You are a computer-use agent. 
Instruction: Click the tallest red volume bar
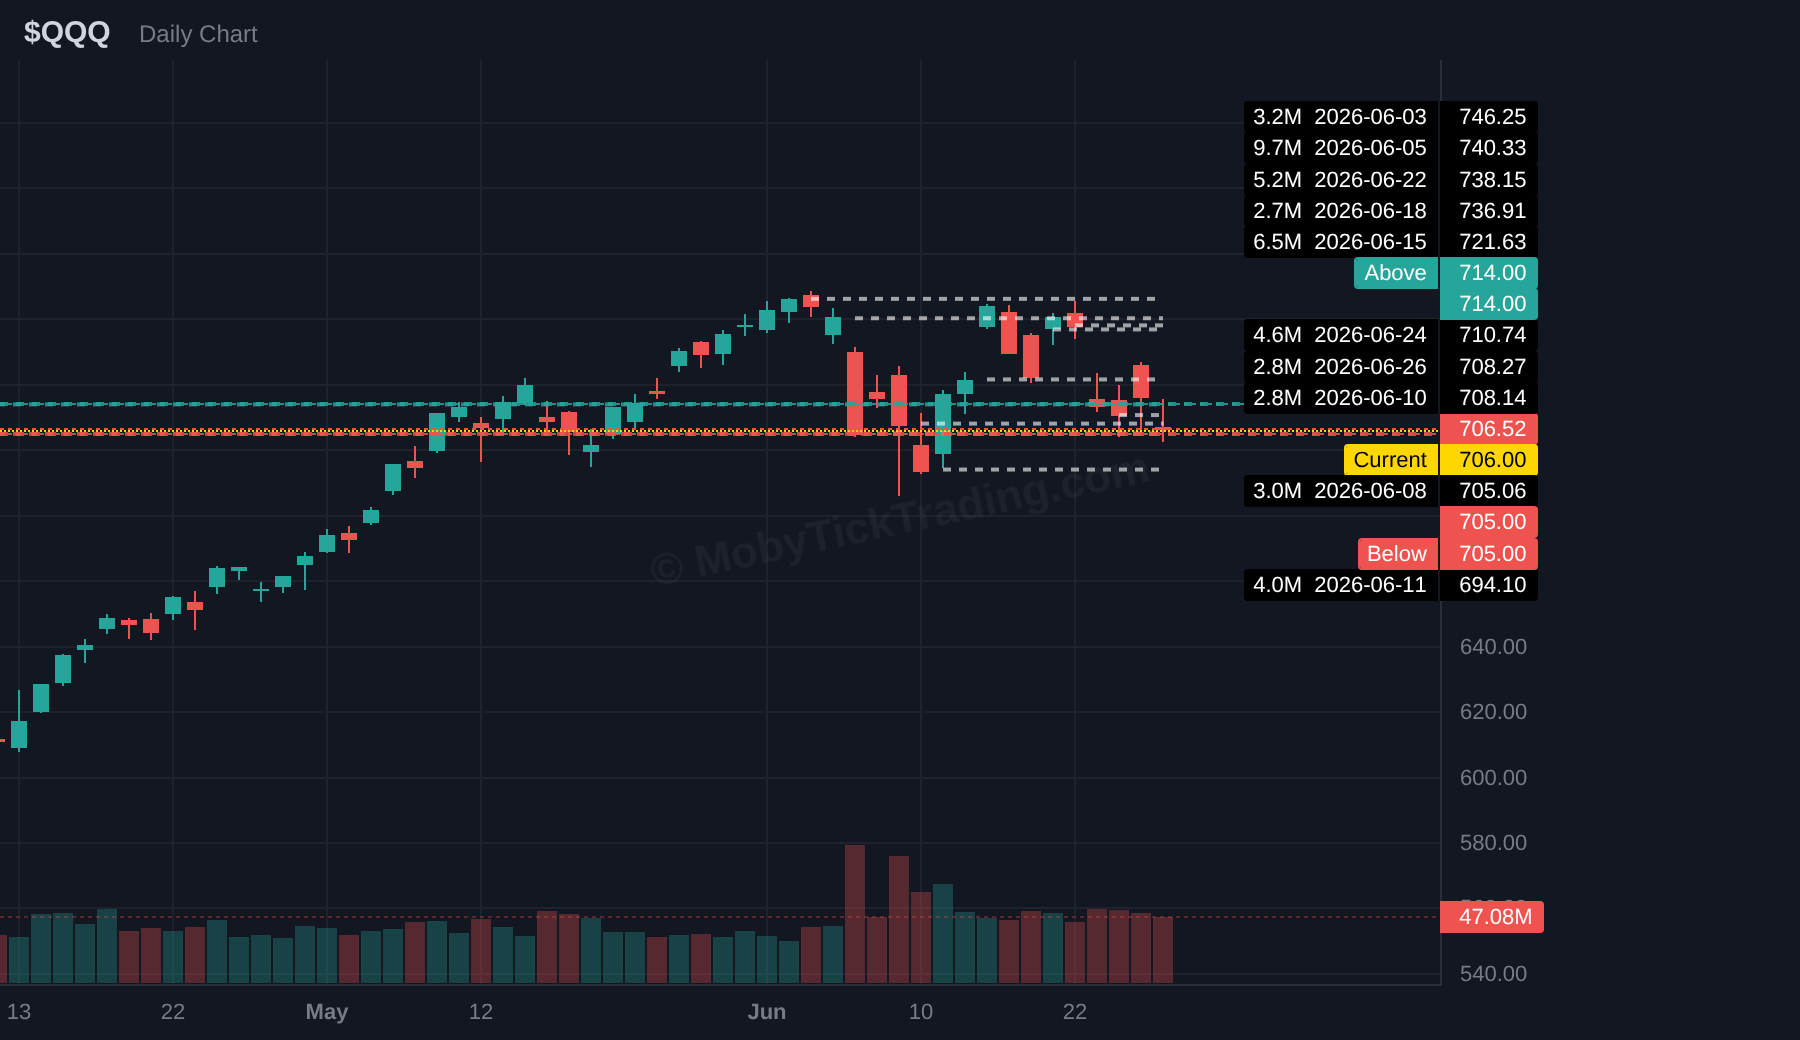pyautogui.click(x=855, y=914)
